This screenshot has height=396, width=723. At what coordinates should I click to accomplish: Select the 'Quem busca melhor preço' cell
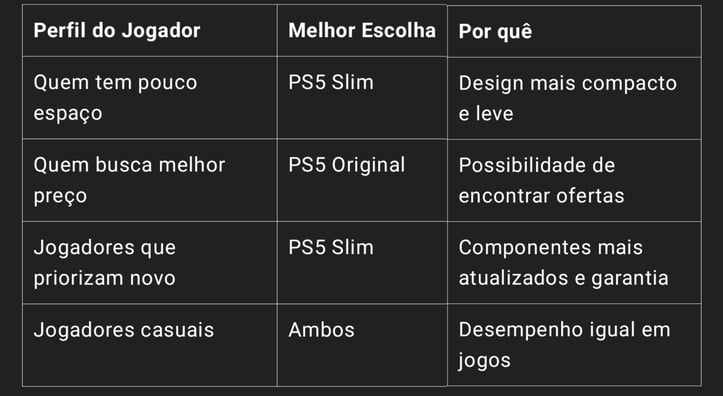click(x=149, y=180)
